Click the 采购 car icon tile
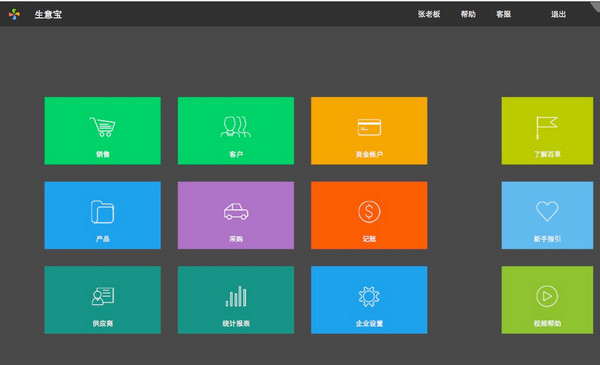This screenshot has width=600, height=365. 236,215
